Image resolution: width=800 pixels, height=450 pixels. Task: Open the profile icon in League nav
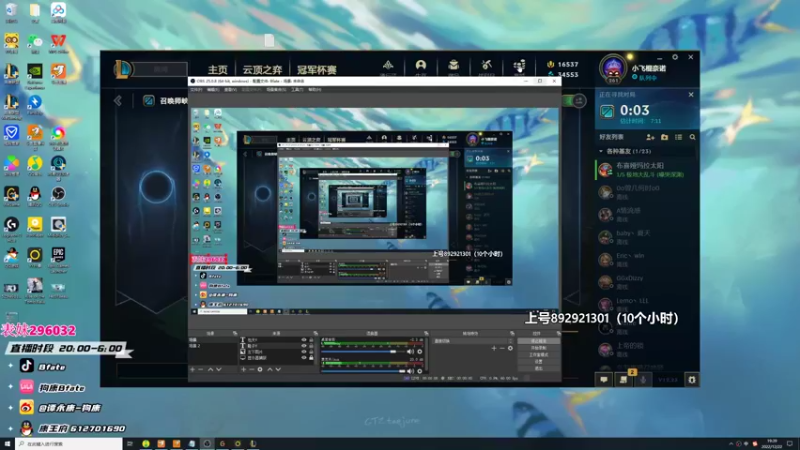(x=420, y=65)
